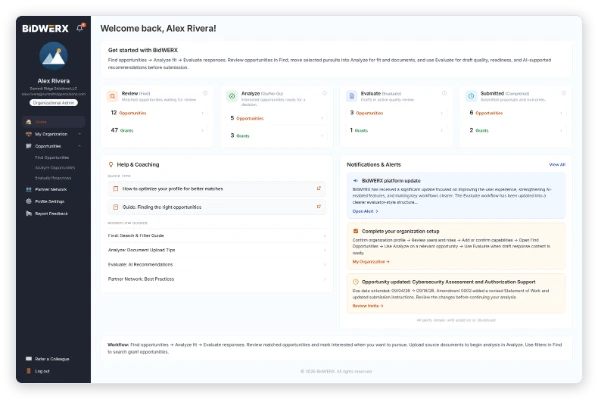Open Partner Network: Best Practices guide
This screenshot has height=399, width=598.
[x=217, y=279]
